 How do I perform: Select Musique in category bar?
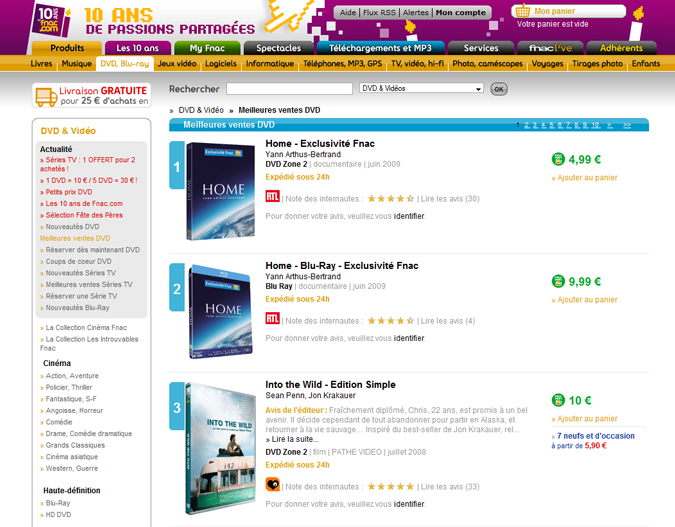(77, 64)
